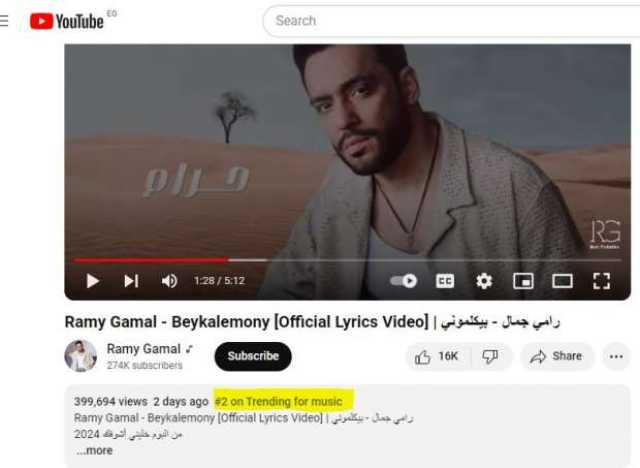Skip to the next video

click(x=131, y=281)
